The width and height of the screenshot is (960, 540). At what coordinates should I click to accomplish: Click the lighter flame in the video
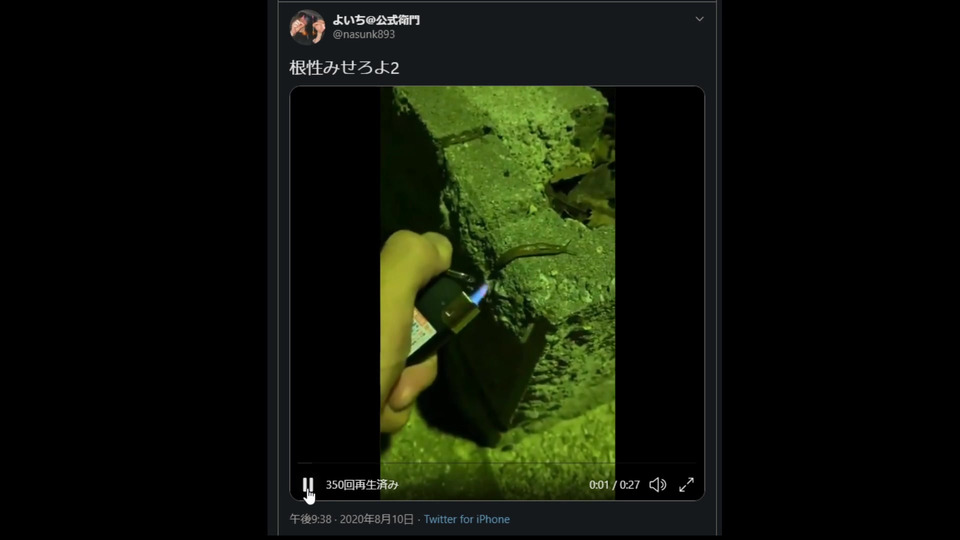pos(479,294)
